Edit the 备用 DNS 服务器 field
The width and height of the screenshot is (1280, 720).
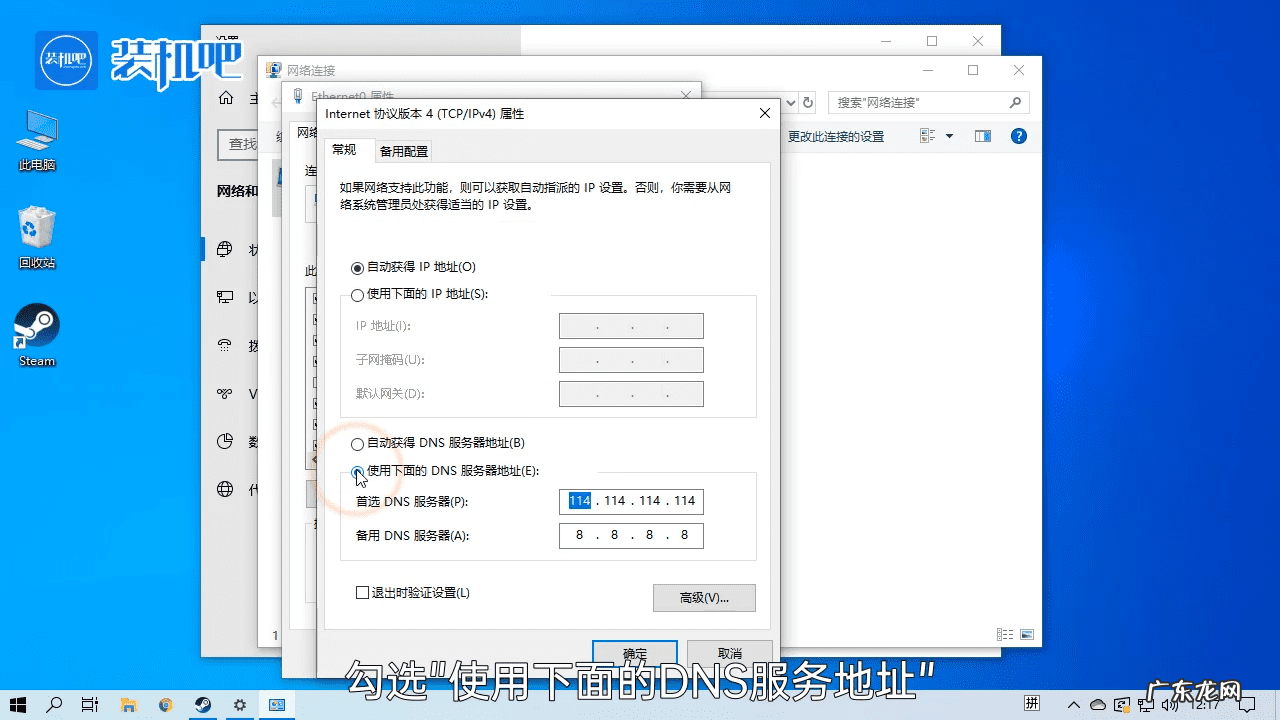coord(631,535)
